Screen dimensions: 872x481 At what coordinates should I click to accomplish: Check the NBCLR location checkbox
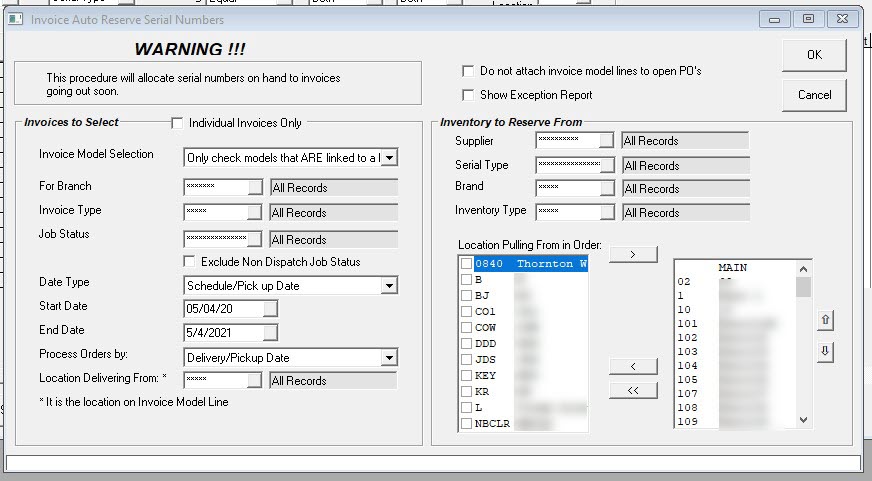point(467,424)
